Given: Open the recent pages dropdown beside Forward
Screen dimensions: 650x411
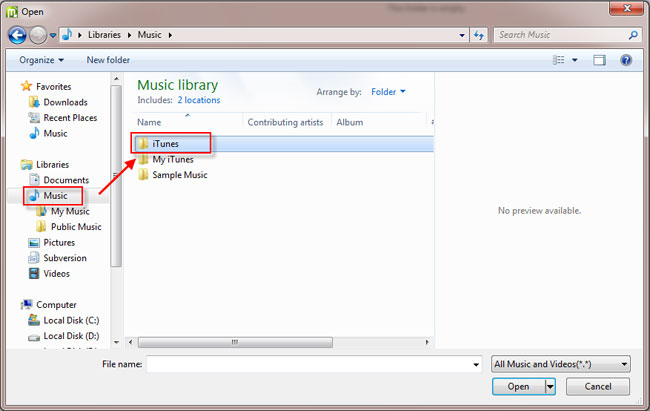Looking at the screenshot, I should click(53, 35).
